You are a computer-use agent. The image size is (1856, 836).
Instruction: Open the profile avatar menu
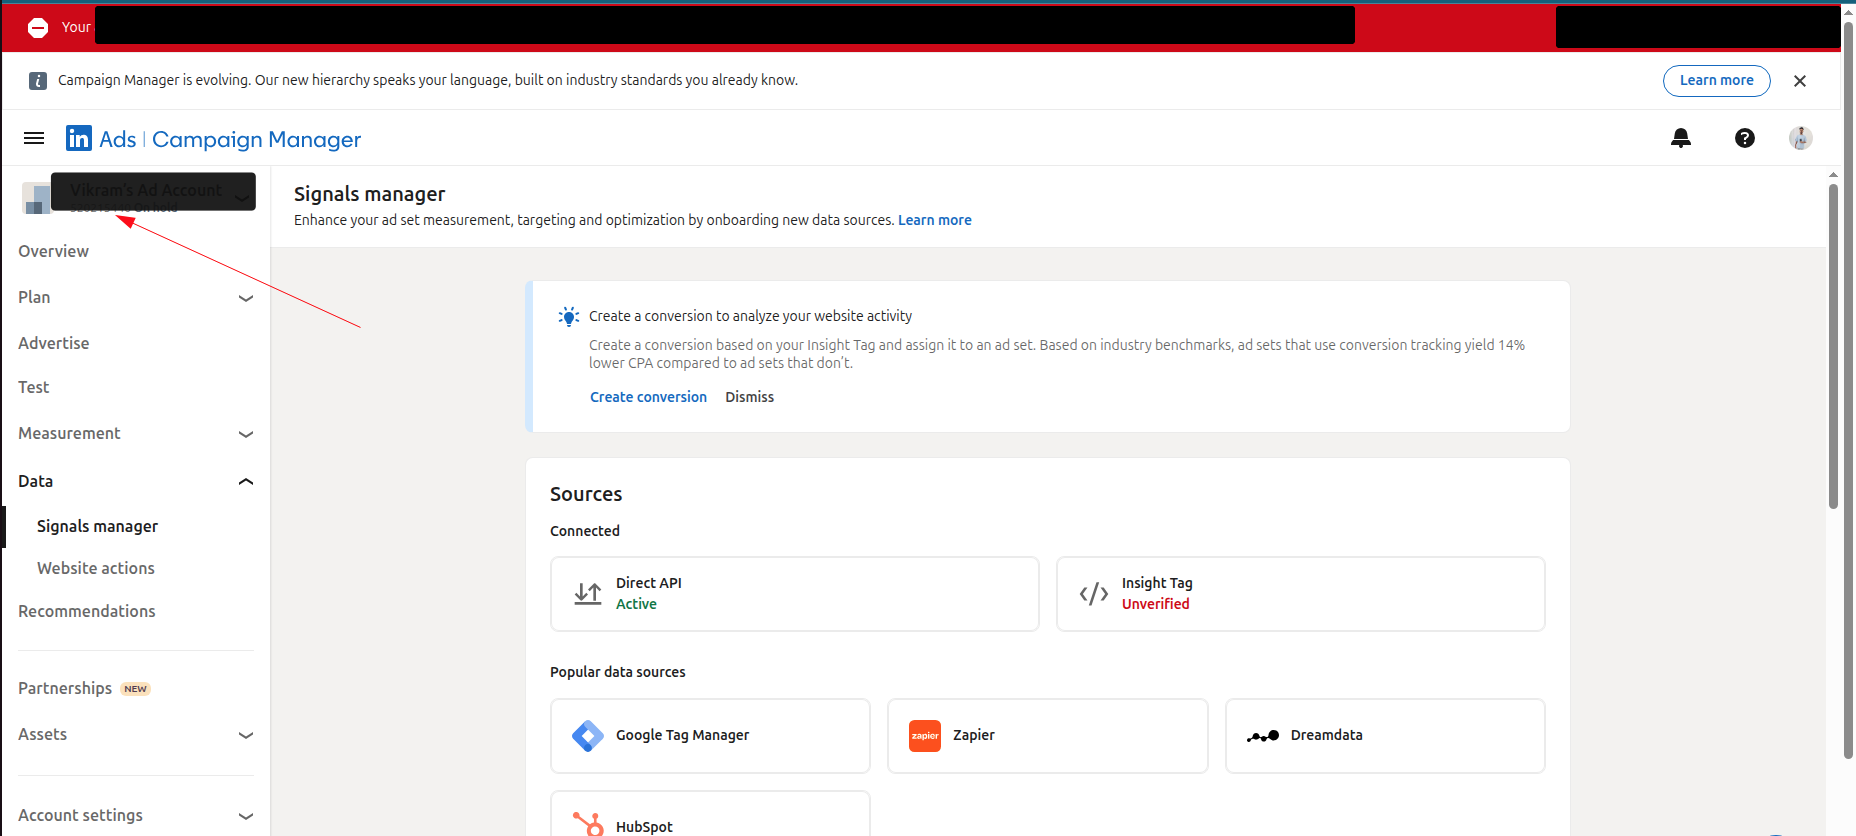tap(1801, 138)
